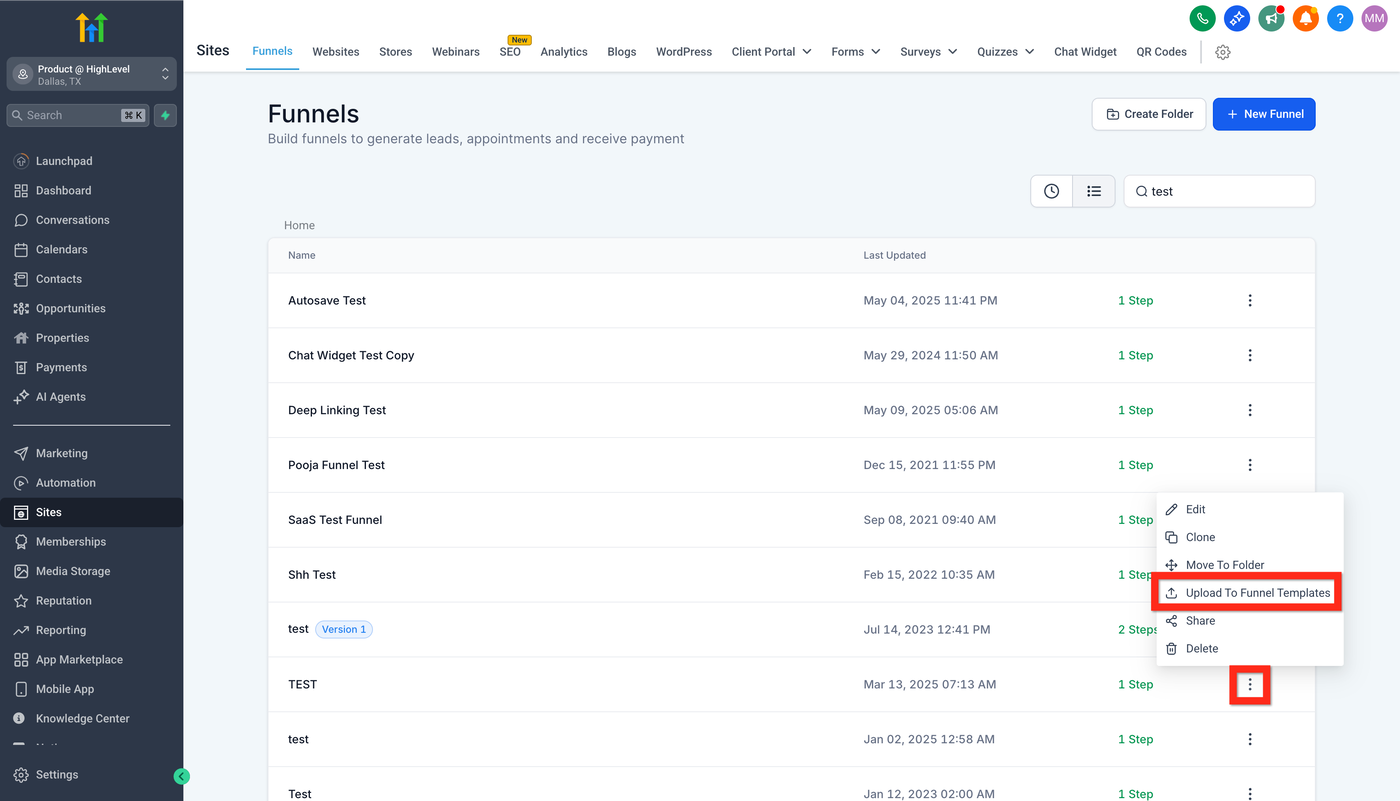The width and height of the screenshot is (1400, 801).
Task: Open the orange notifications bell
Action: click(1306, 18)
